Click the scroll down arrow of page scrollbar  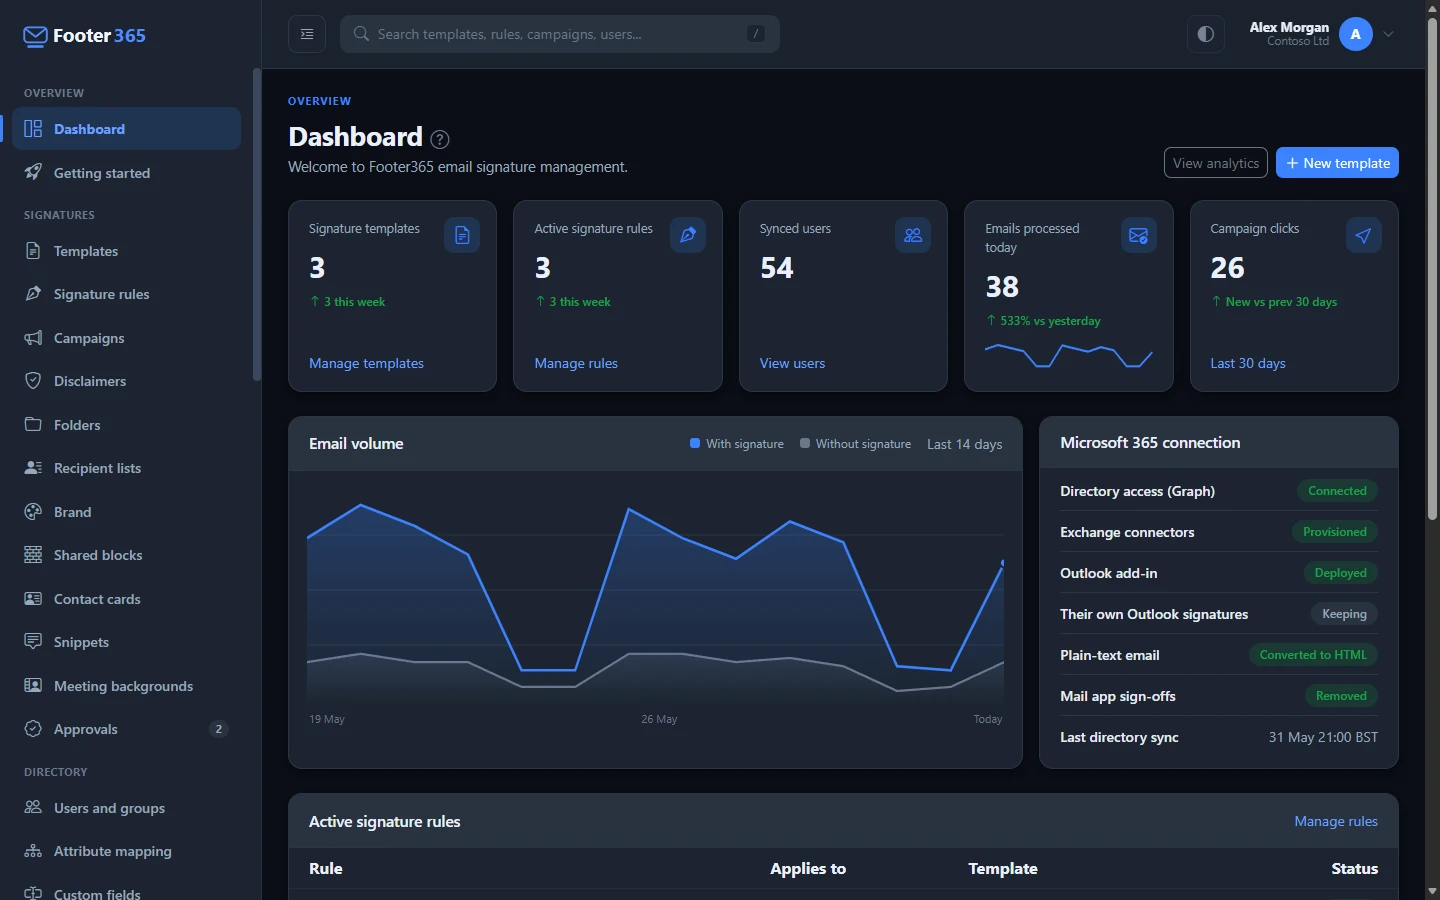pyautogui.click(x=1432, y=890)
